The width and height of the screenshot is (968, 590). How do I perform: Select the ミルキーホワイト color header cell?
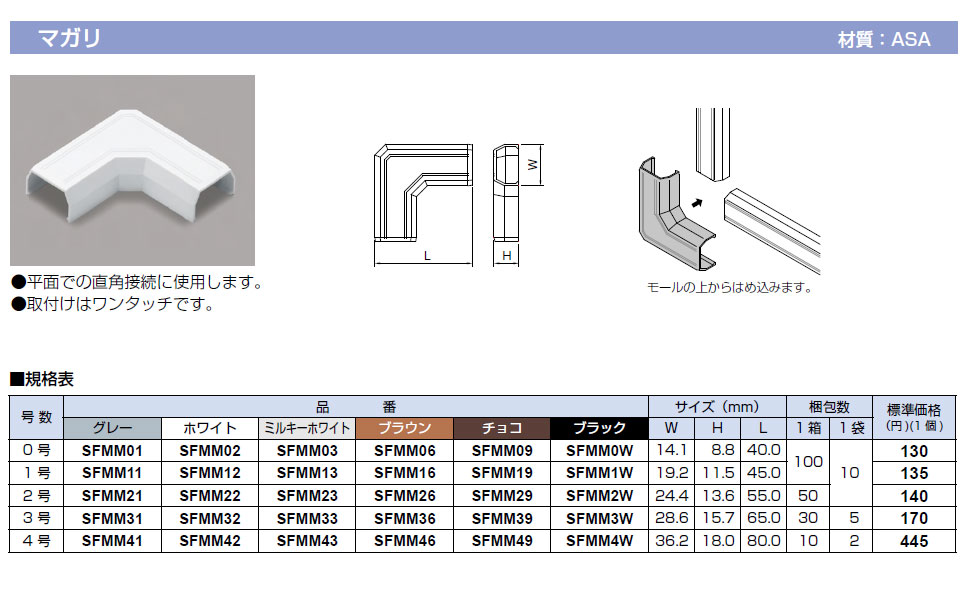(307, 428)
